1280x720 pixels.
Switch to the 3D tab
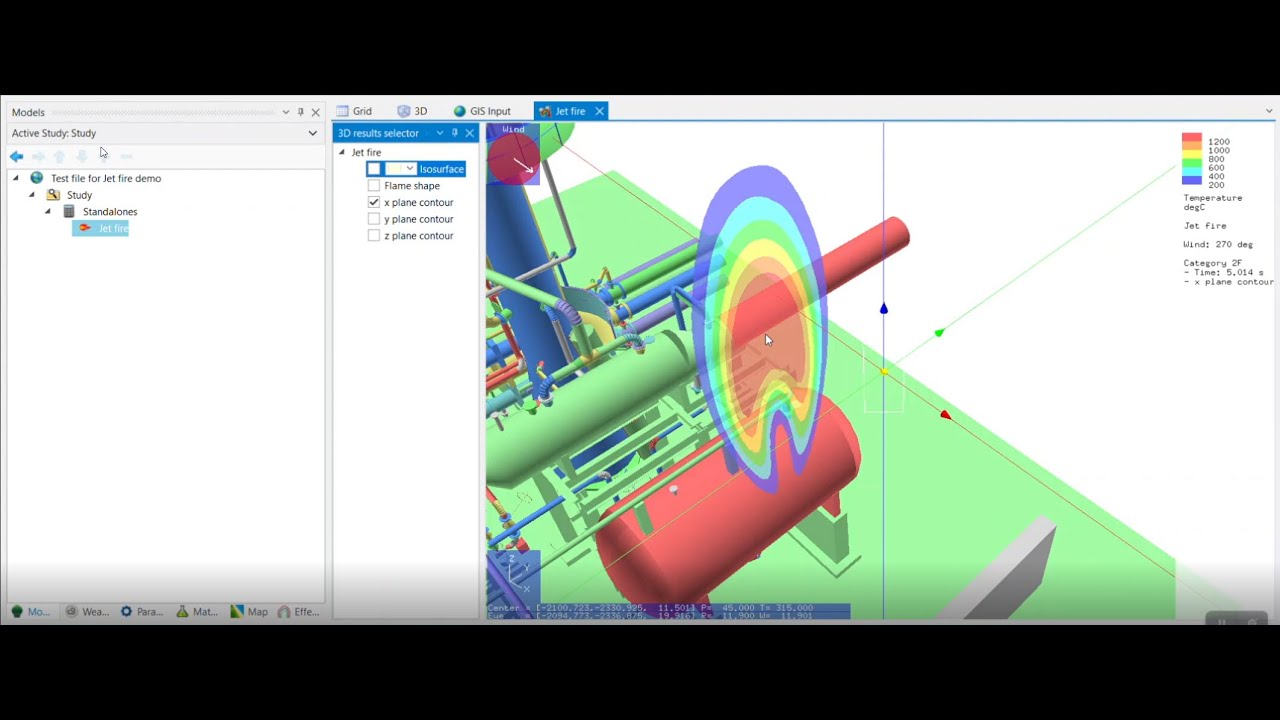(412, 111)
